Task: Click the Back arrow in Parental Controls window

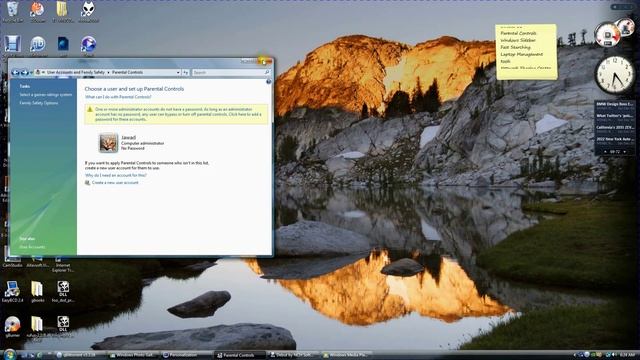Action: click(16, 72)
